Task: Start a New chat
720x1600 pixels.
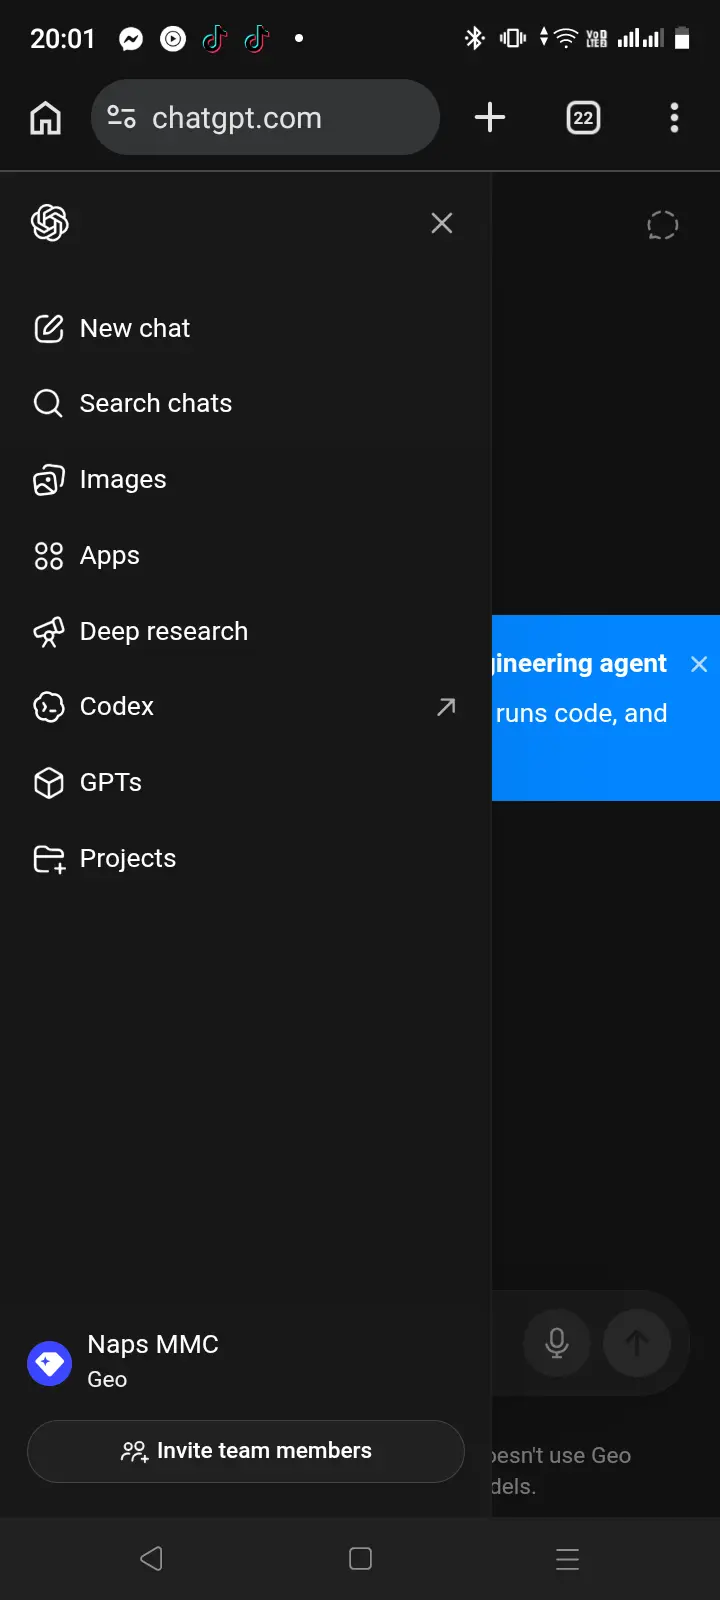Action: [246, 328]
